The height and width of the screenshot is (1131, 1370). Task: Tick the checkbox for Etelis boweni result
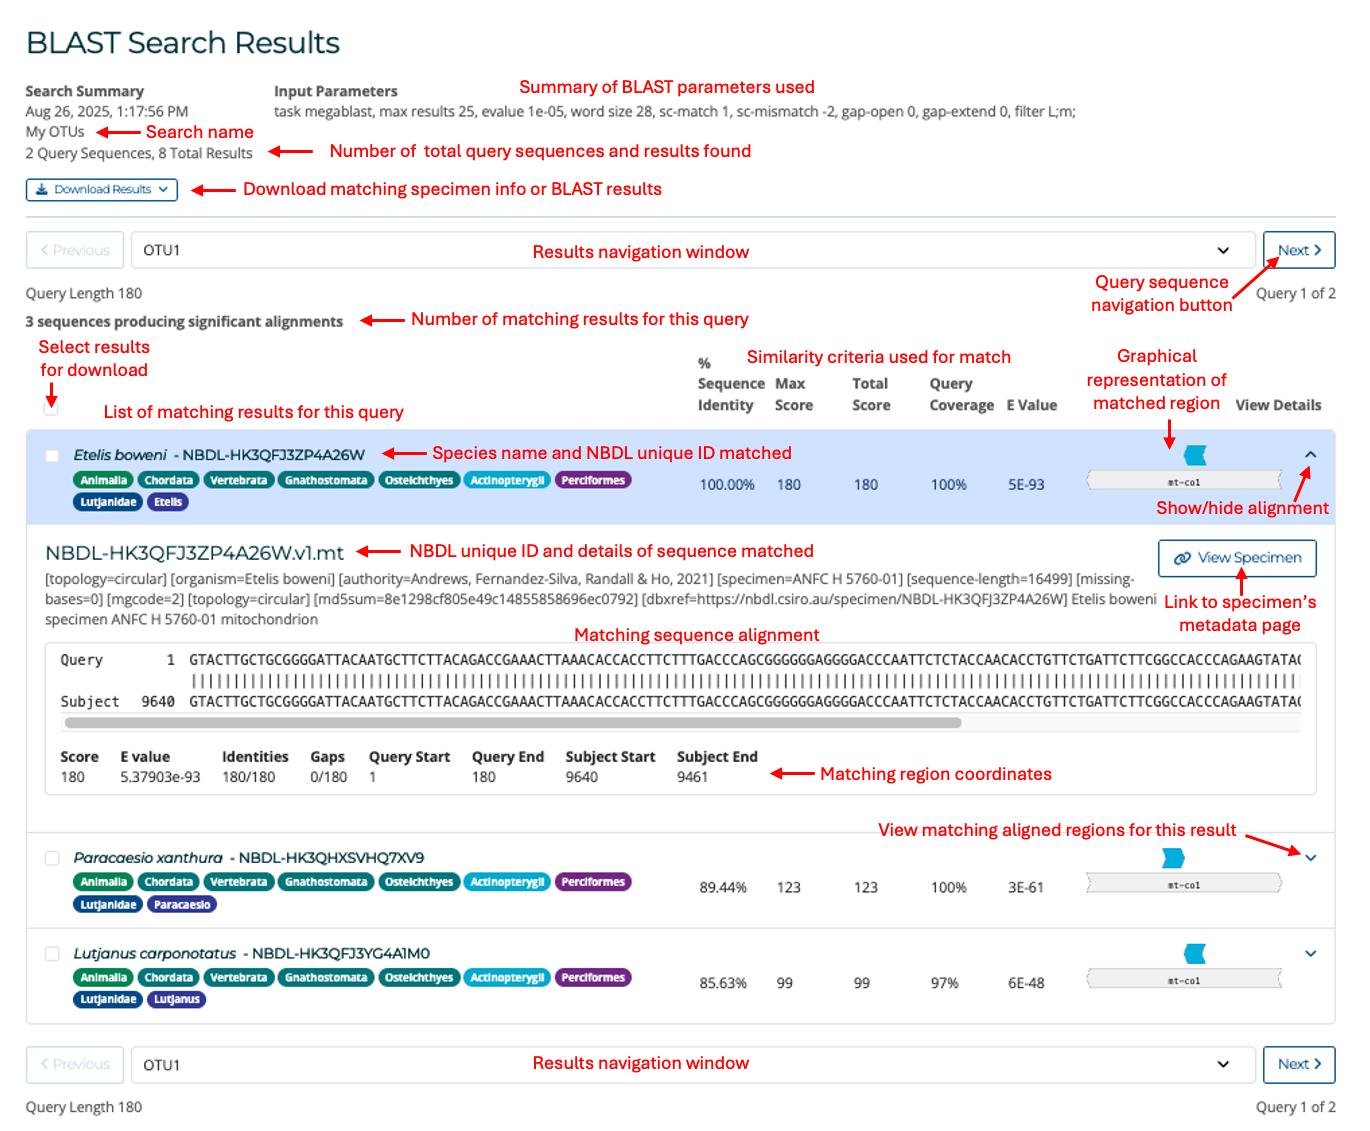[x=52, y=456]
